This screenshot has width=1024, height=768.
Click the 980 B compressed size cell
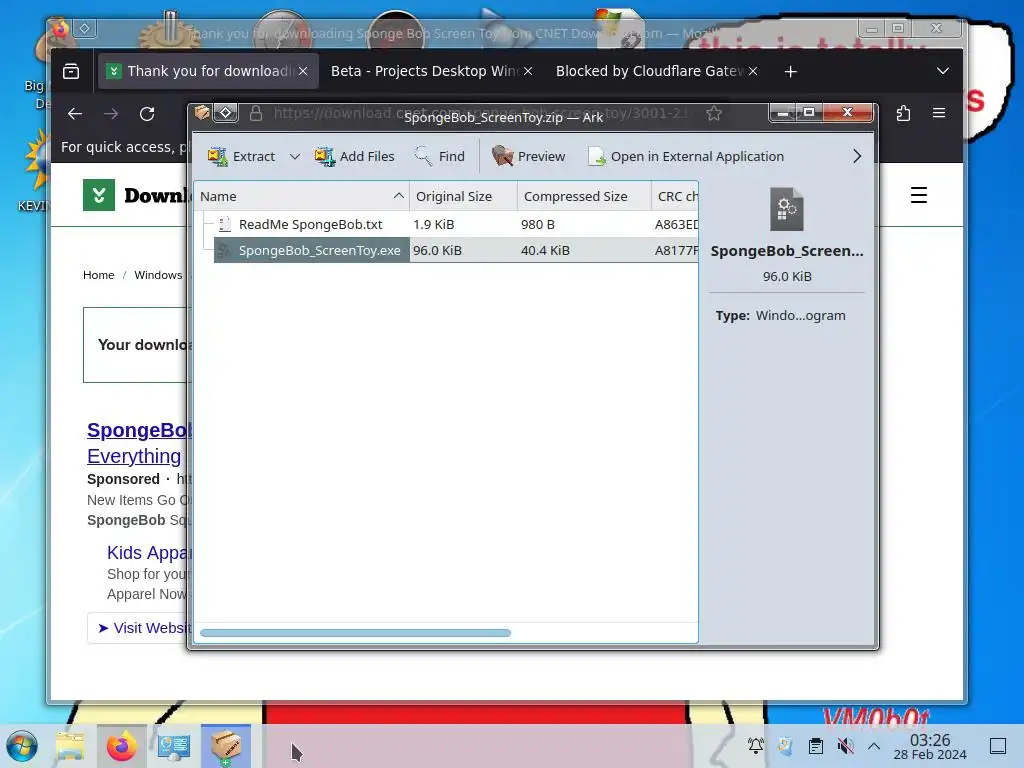tap(537, 224)
